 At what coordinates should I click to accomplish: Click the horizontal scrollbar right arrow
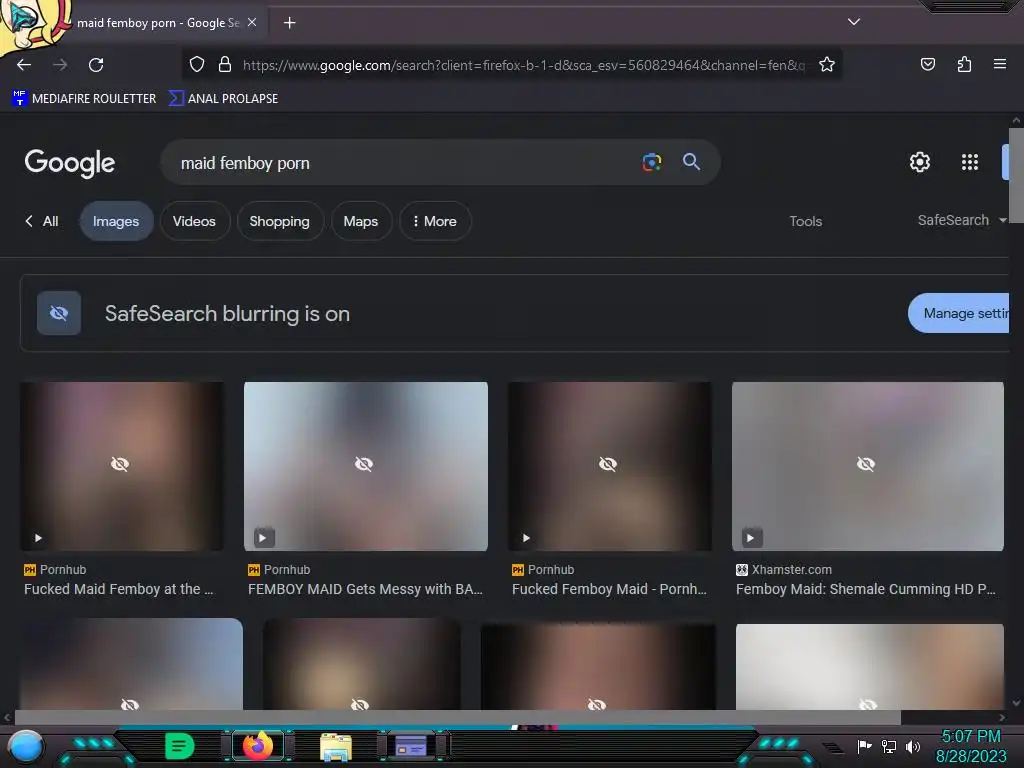click(x=1002, y=717)
